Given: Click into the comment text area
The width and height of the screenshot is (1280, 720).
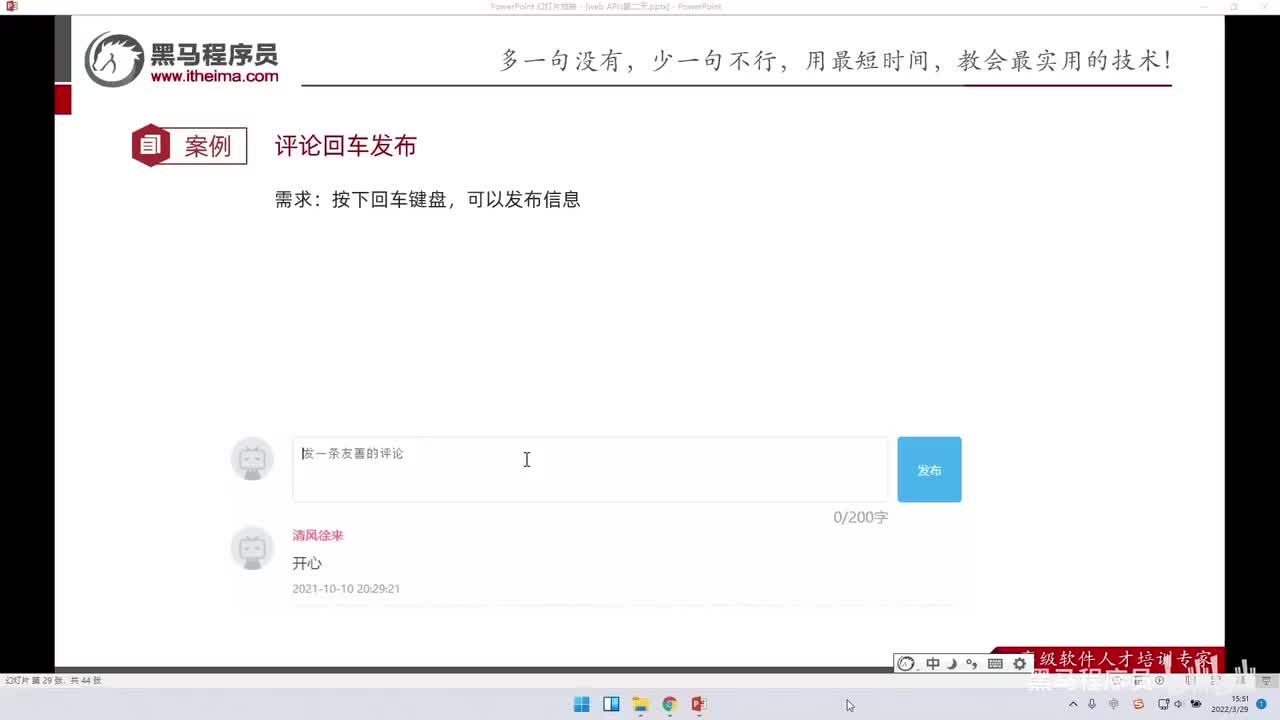Looking at the screenshot, I should tap(590, 469).
